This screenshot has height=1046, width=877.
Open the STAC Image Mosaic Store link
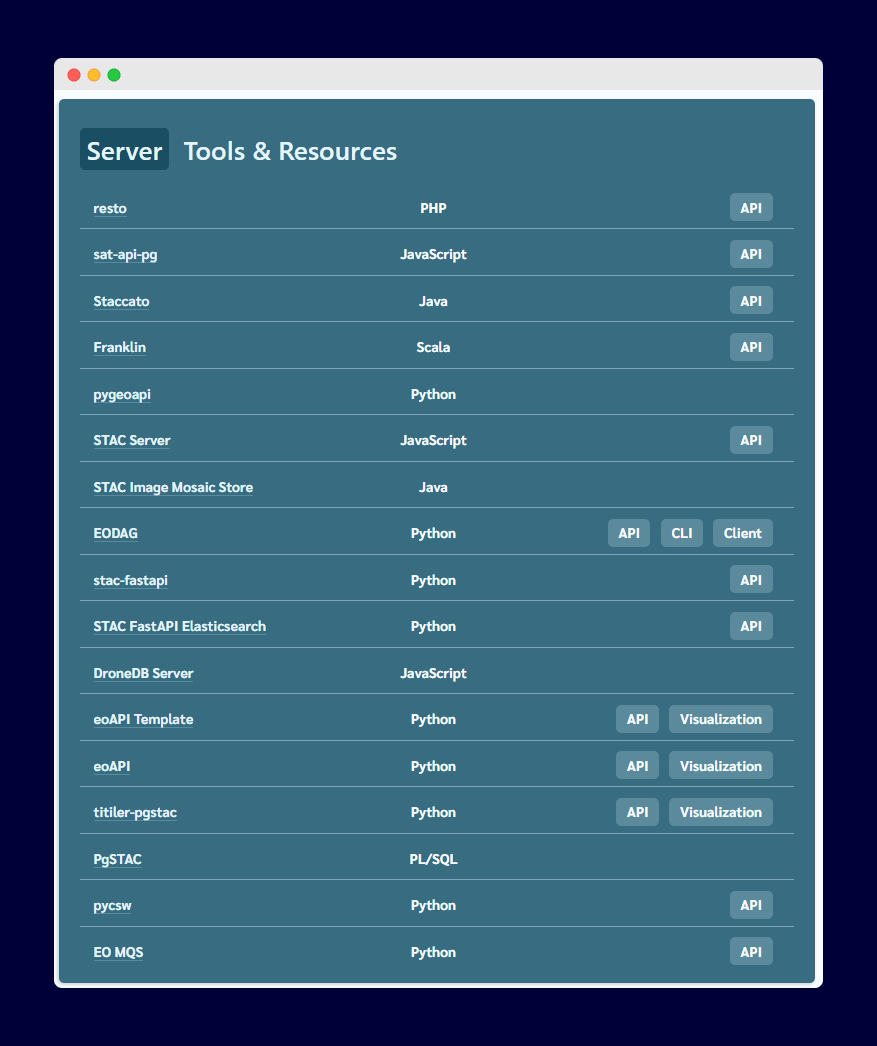coord(172,487)
